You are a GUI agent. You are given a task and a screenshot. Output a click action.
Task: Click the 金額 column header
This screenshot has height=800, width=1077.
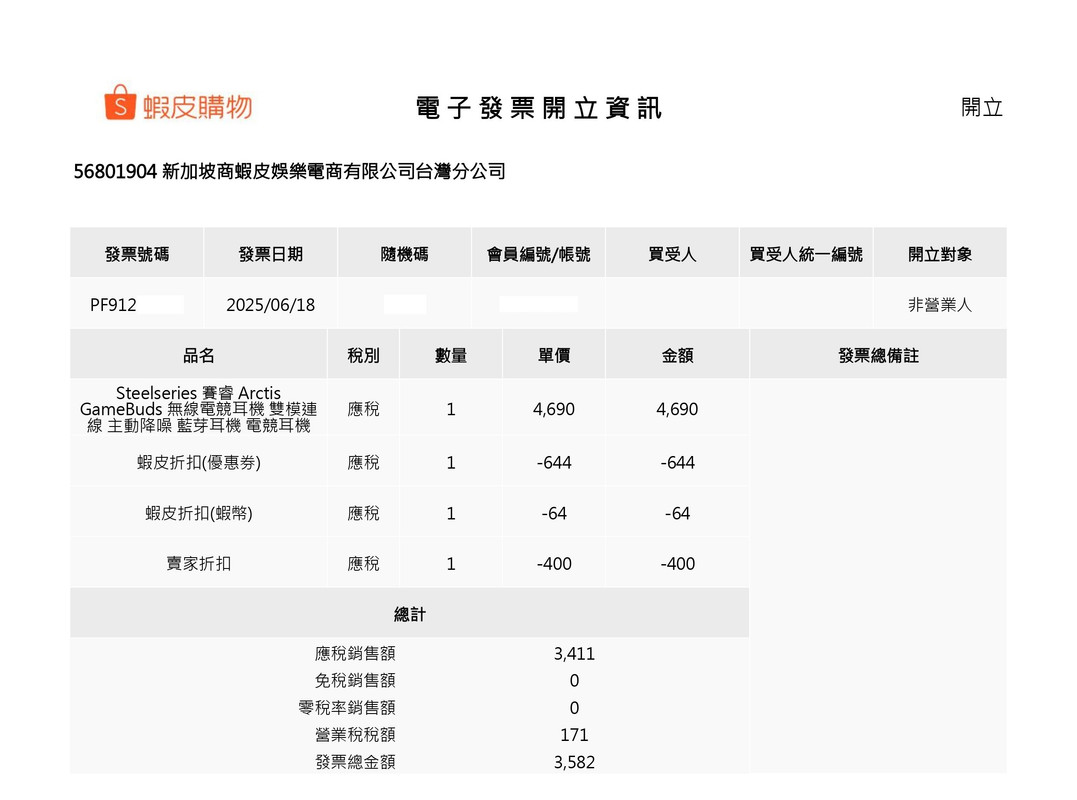677,355
